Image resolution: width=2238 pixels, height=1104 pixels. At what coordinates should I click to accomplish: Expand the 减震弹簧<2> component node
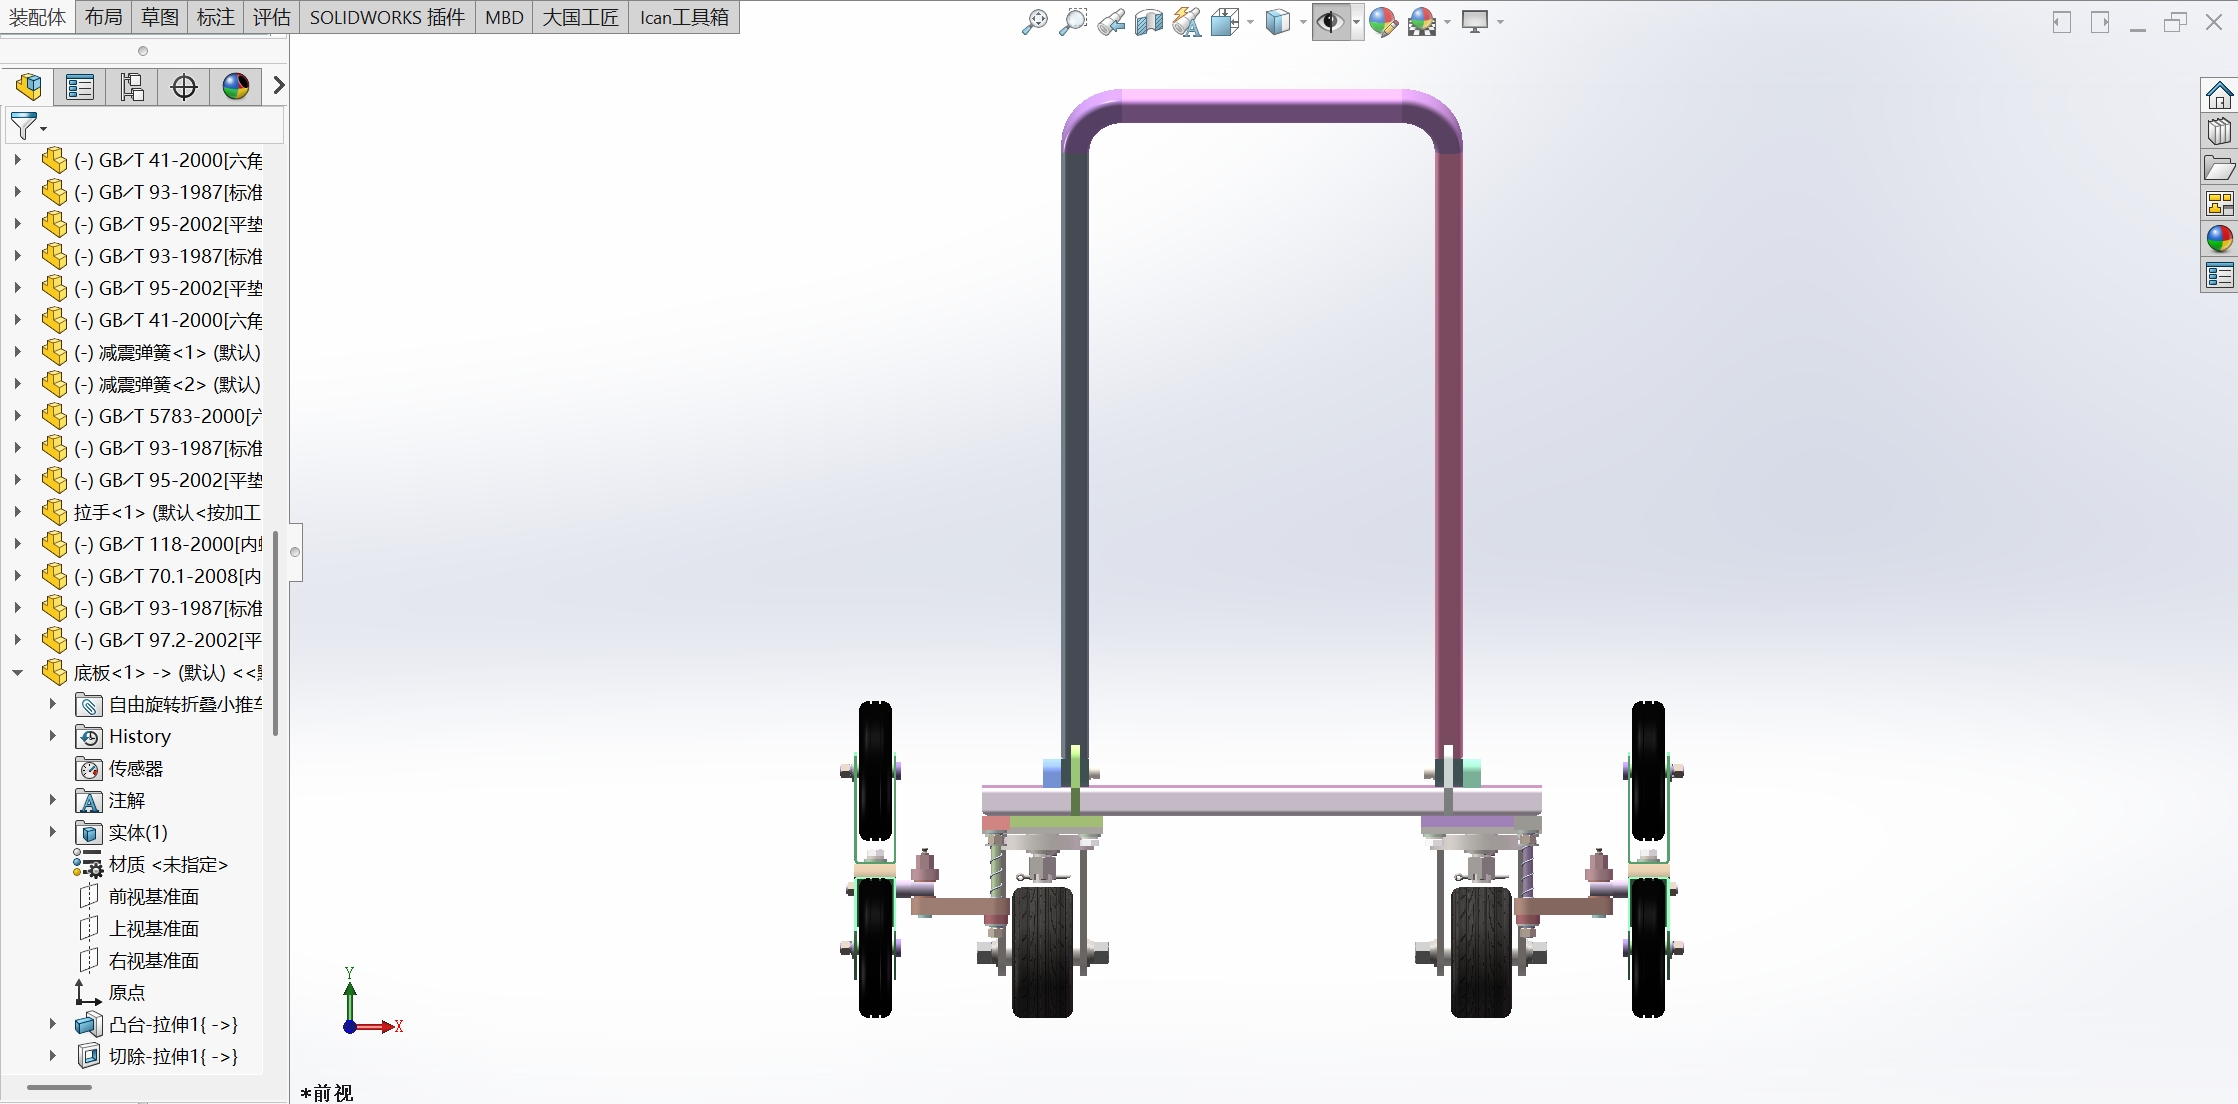(17, 384)
